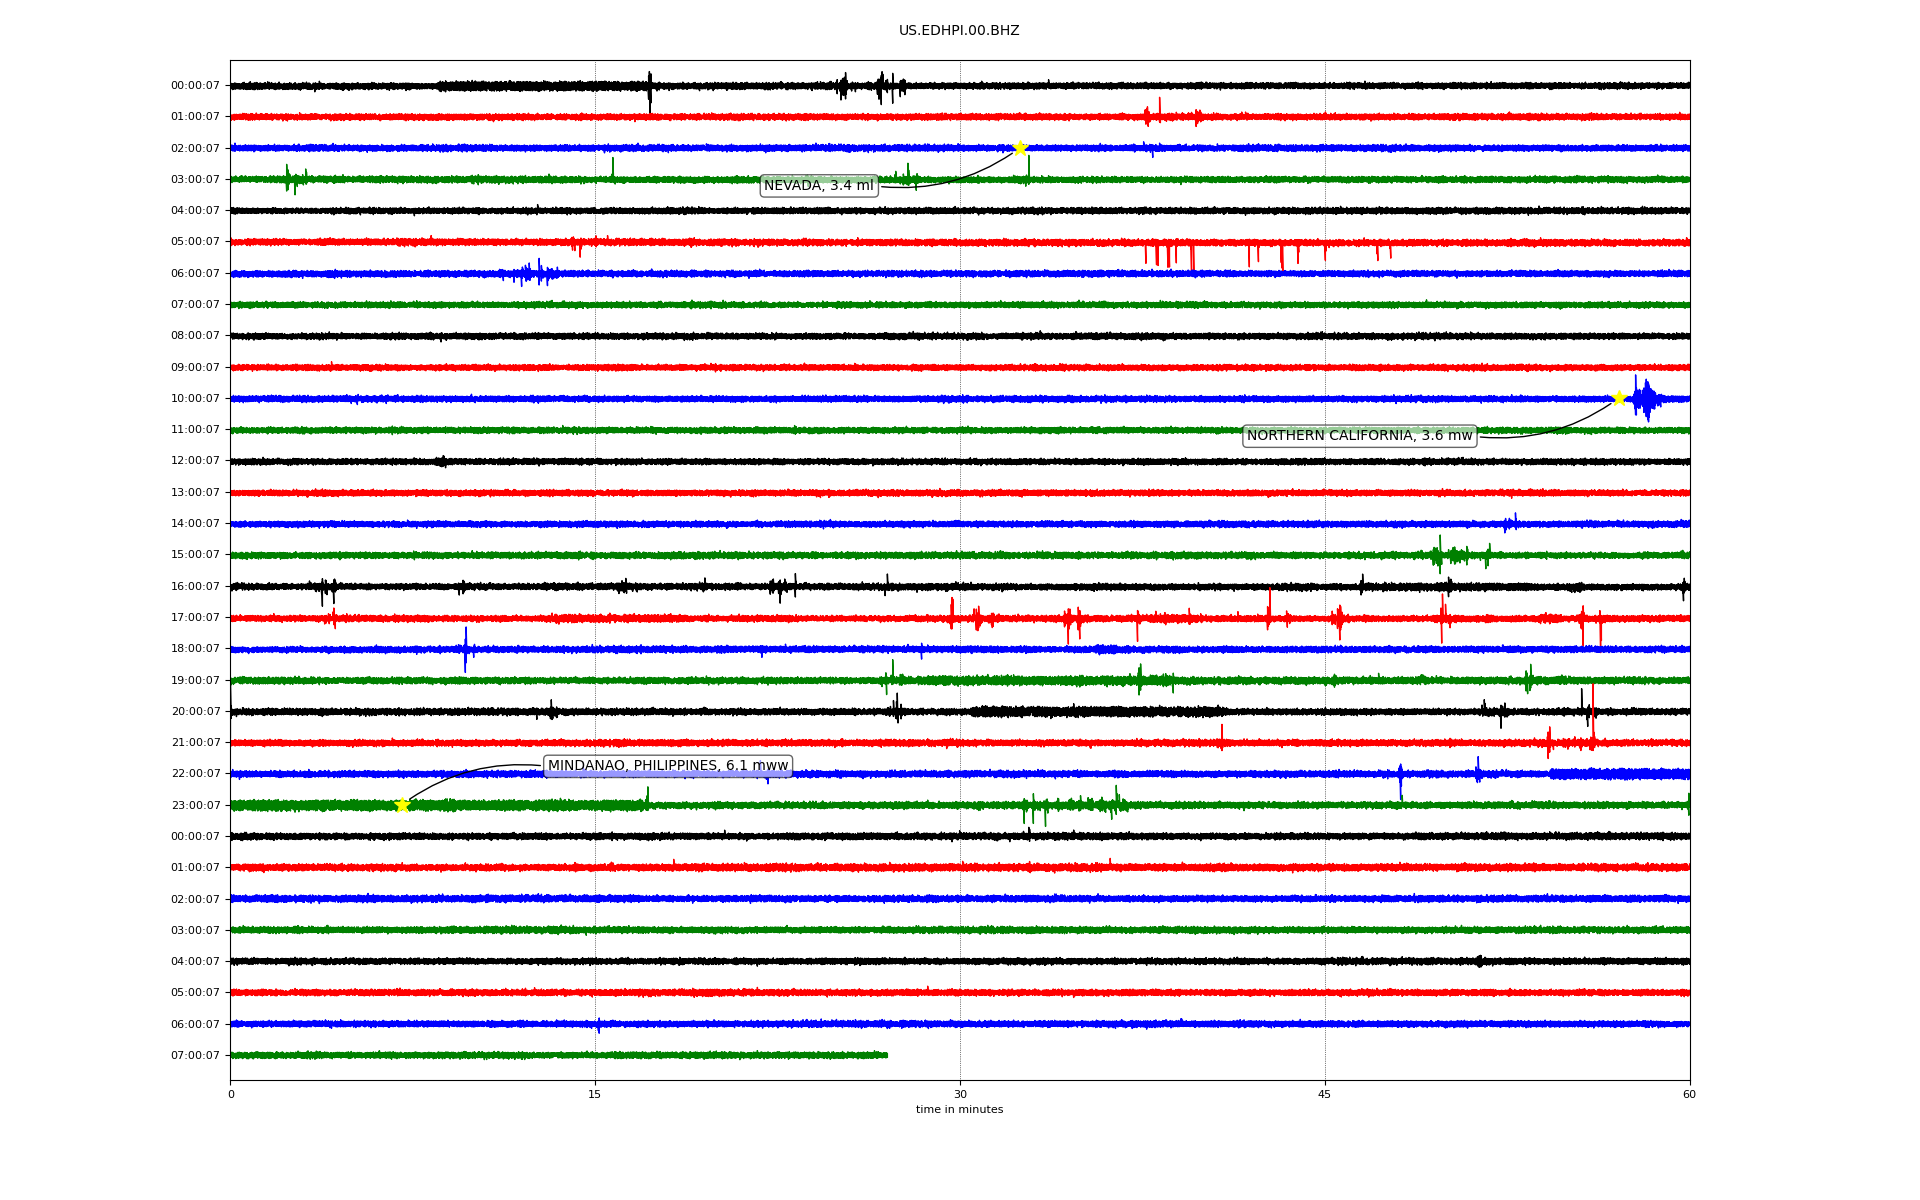Click the Northern California yellow star marker
Image resolution: width=1920 pixels, height=1200 pixels.
[1619, 398]
